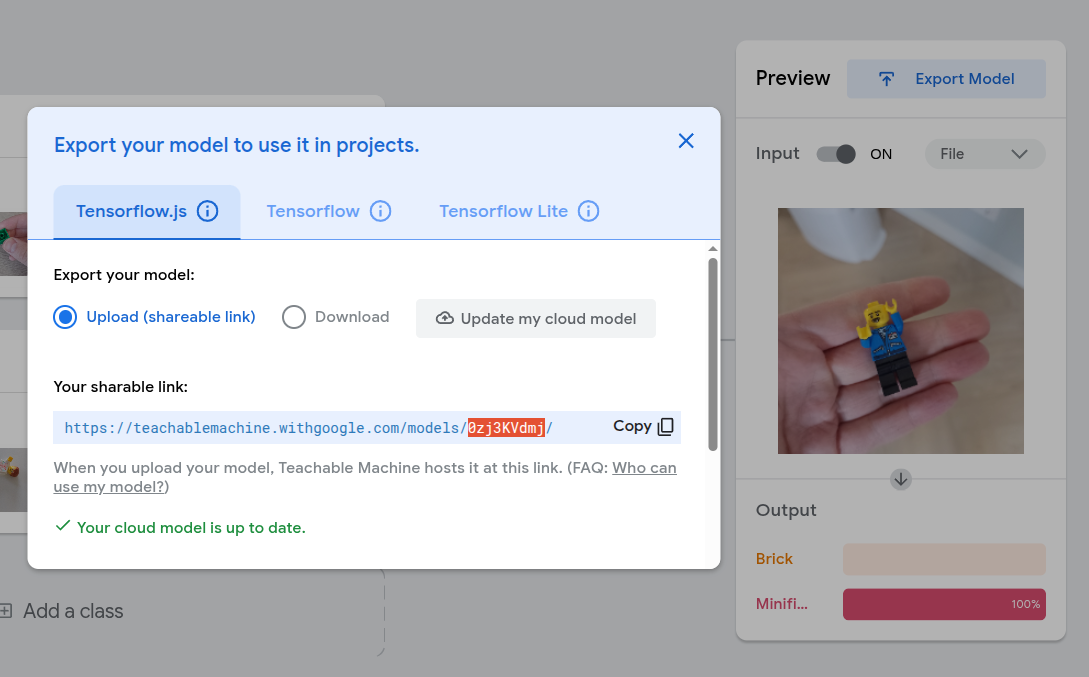Click the plus icon for Add a class
This screenshot has height=677, width=1089.
pyautogui.click(x=6, y=611)
